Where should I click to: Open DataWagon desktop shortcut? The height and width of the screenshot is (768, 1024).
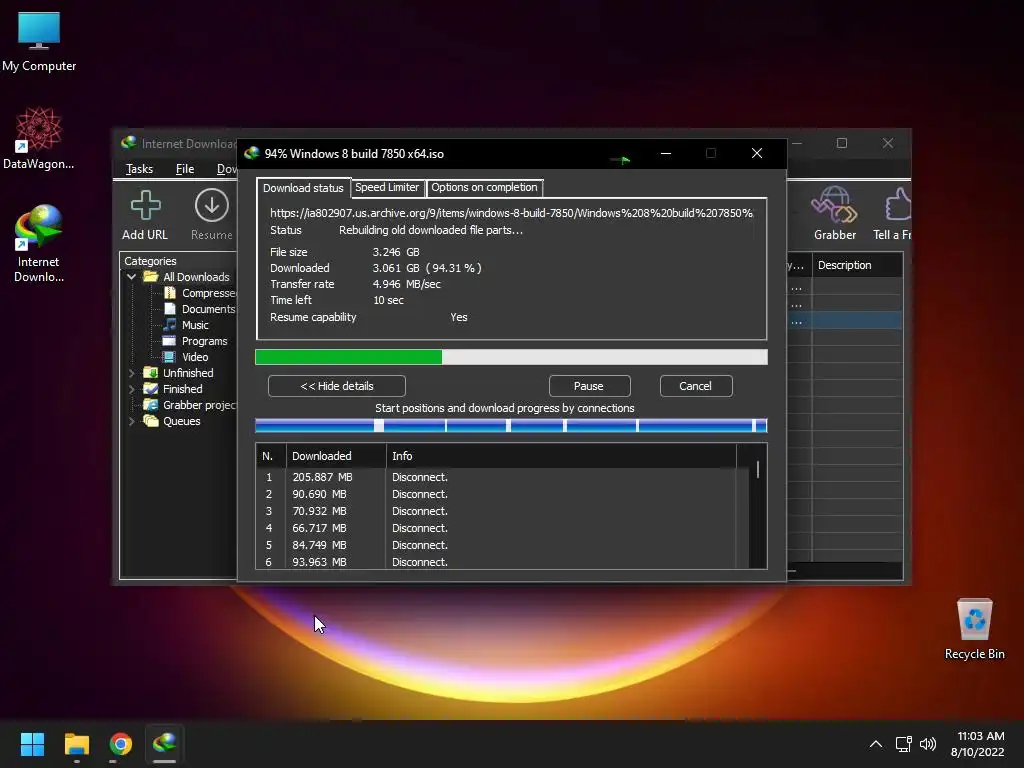pyautogui.click(x=39, y=138)
